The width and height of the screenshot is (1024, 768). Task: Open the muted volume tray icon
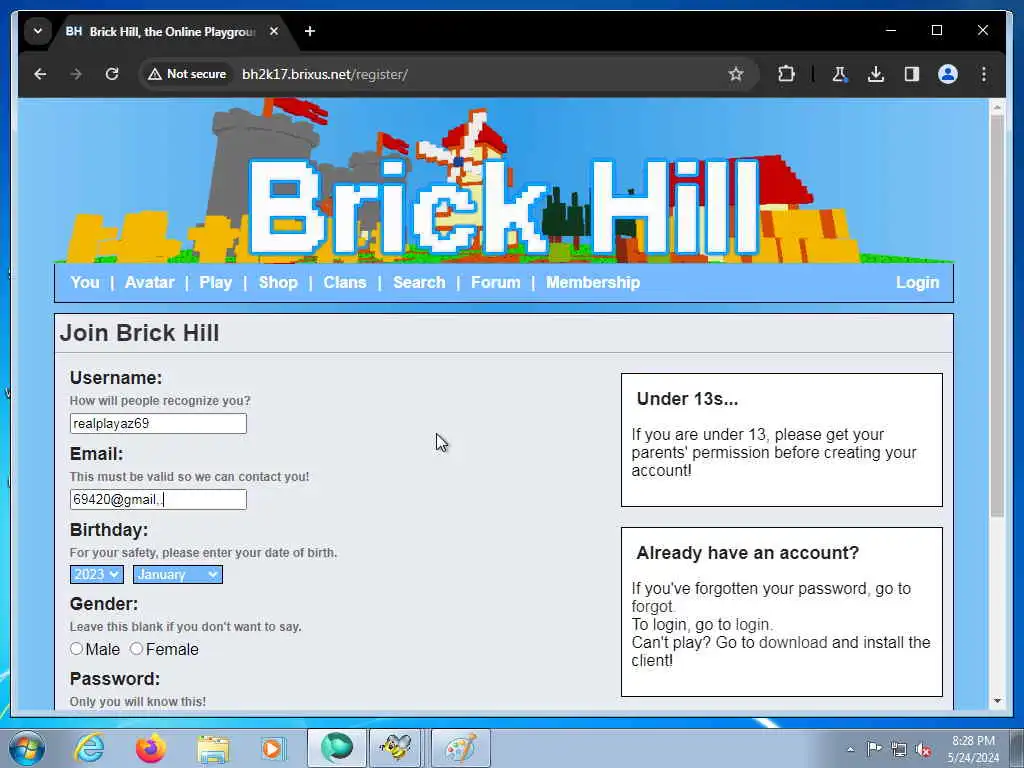click(x=923, y=750)
